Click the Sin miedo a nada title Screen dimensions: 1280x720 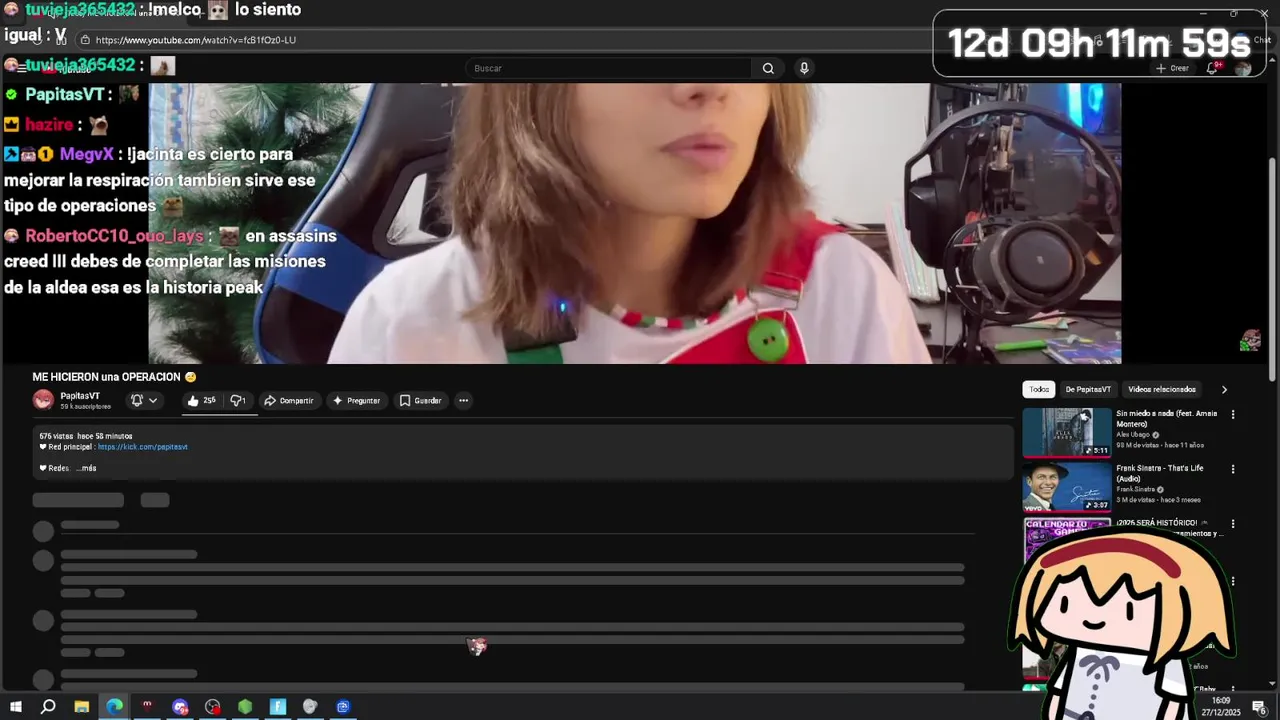(1167, 418)
